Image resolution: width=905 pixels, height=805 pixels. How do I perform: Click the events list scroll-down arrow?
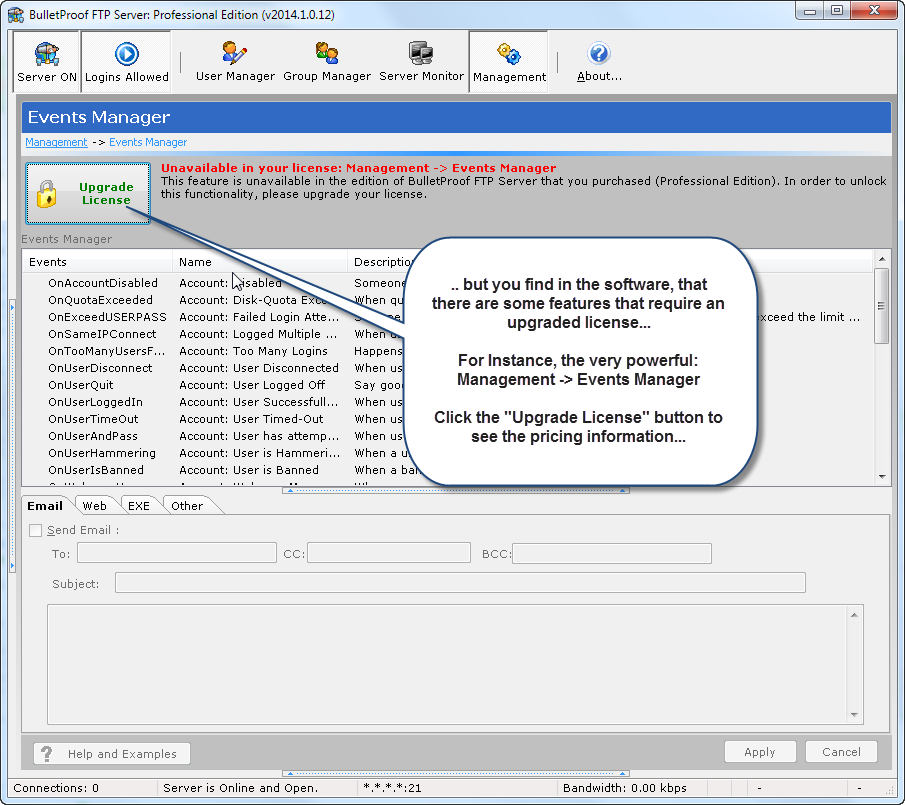tap(882, 477)
